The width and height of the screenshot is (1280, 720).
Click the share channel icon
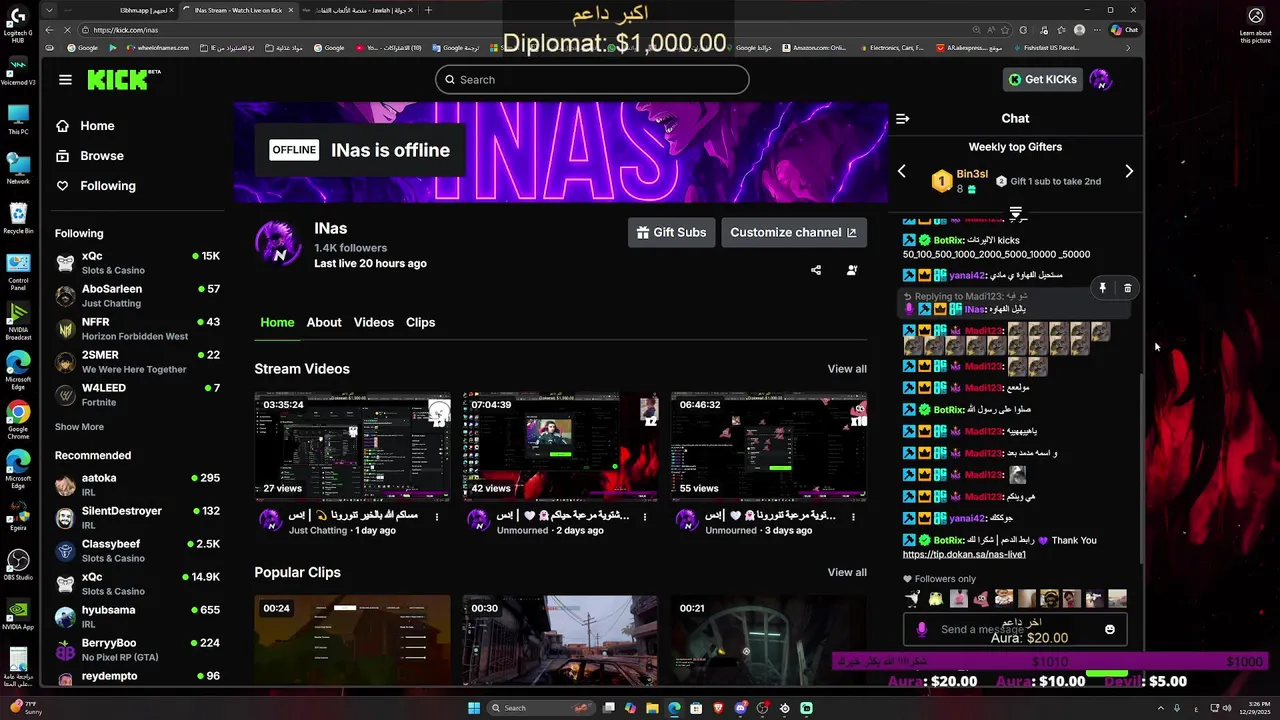pos(816,270)
